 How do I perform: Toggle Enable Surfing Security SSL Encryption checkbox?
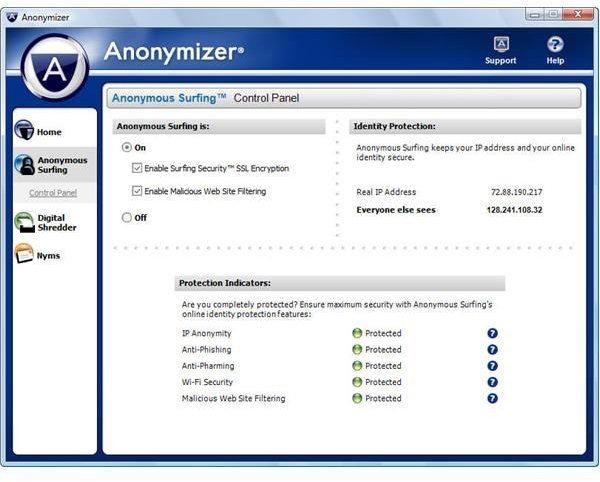(137, 168)
